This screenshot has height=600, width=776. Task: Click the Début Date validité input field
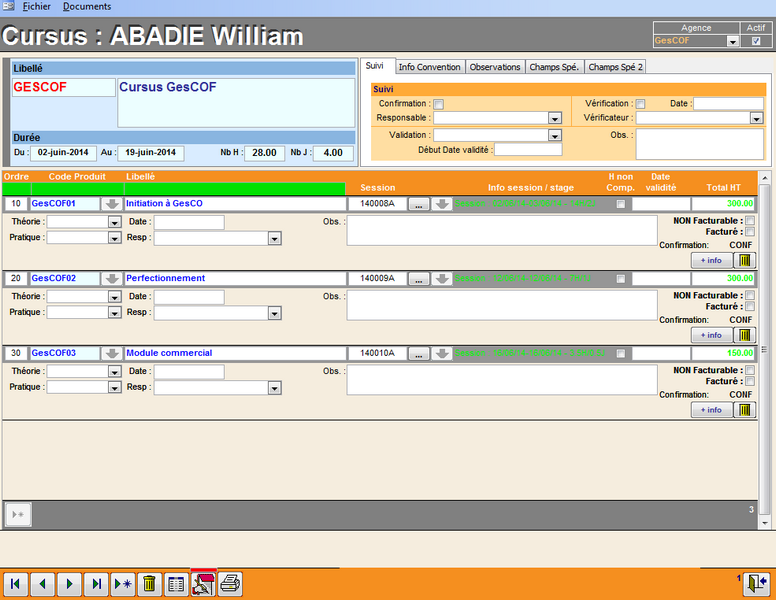[528, 149]
